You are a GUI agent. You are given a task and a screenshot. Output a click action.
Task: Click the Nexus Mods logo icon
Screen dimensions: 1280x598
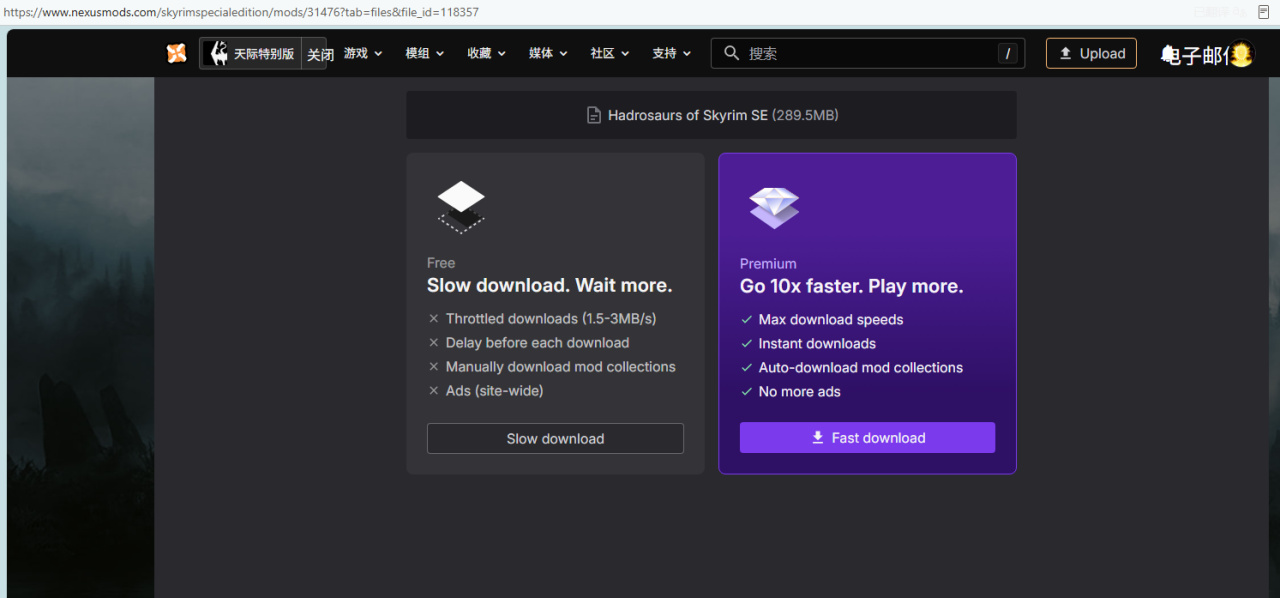[x=177, y=54]
